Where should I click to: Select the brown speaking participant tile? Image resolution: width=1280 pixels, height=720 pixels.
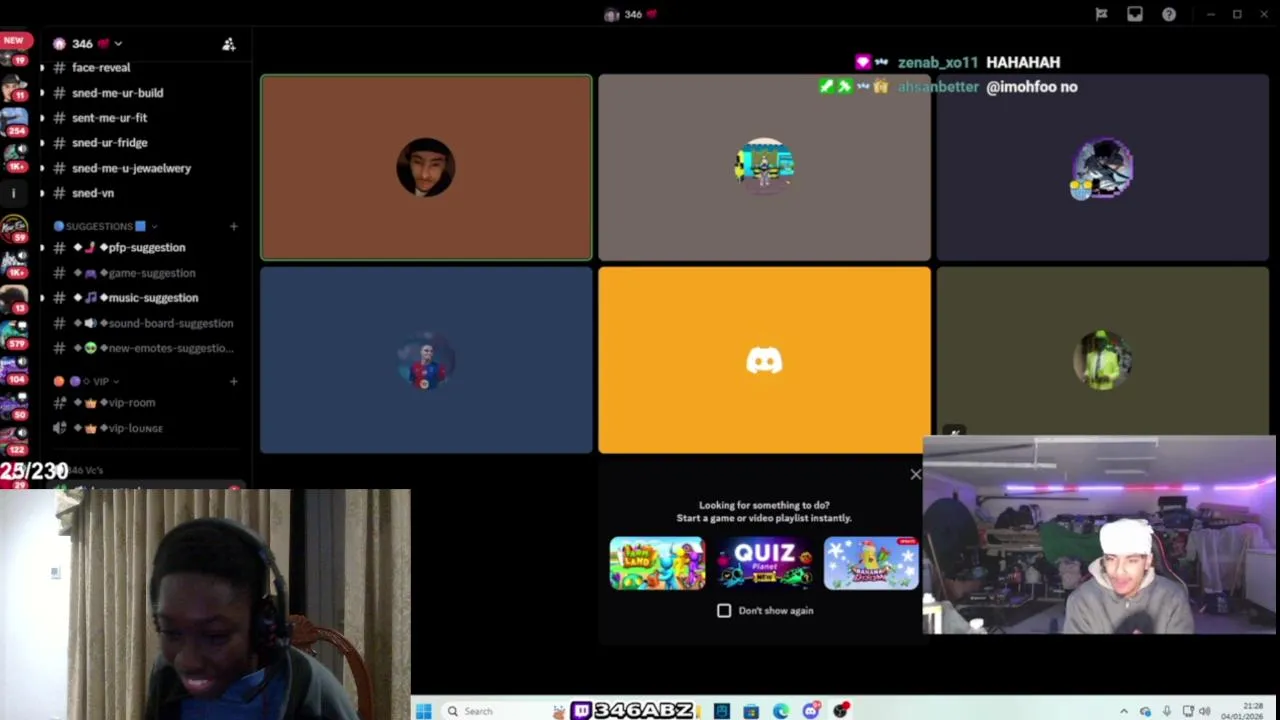[x=426, y=167]
